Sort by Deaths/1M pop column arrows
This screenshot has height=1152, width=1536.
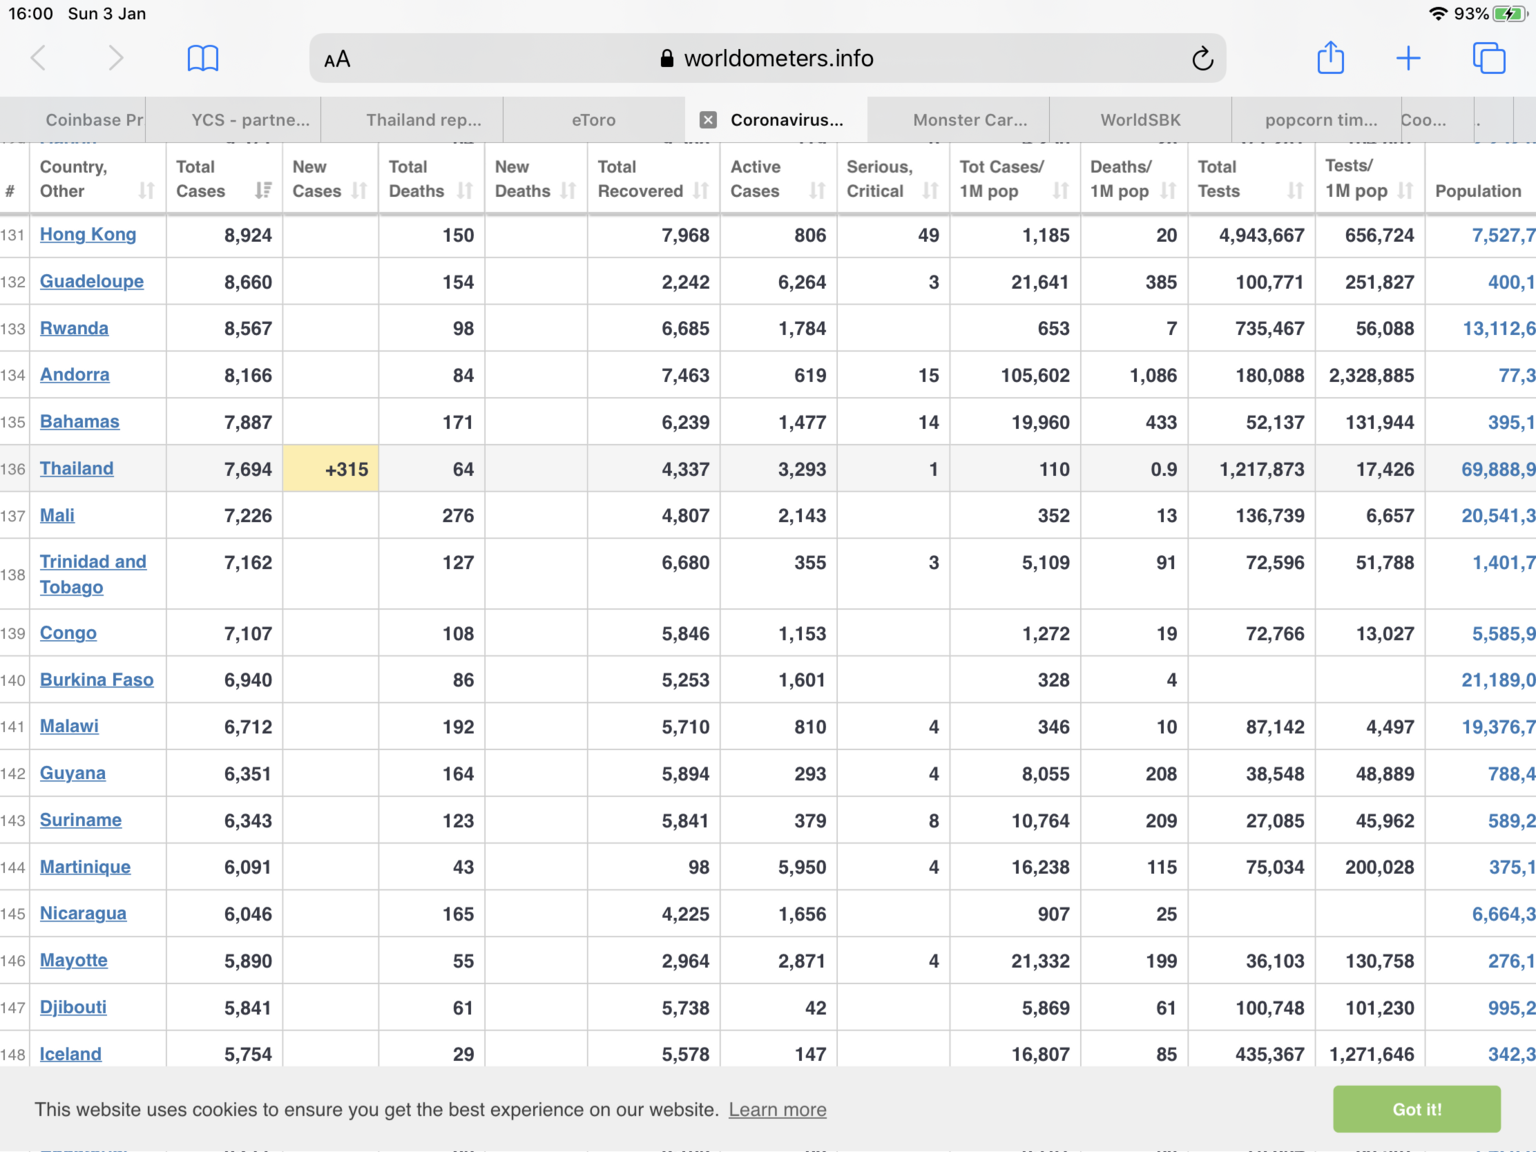tap(1168, 191)
